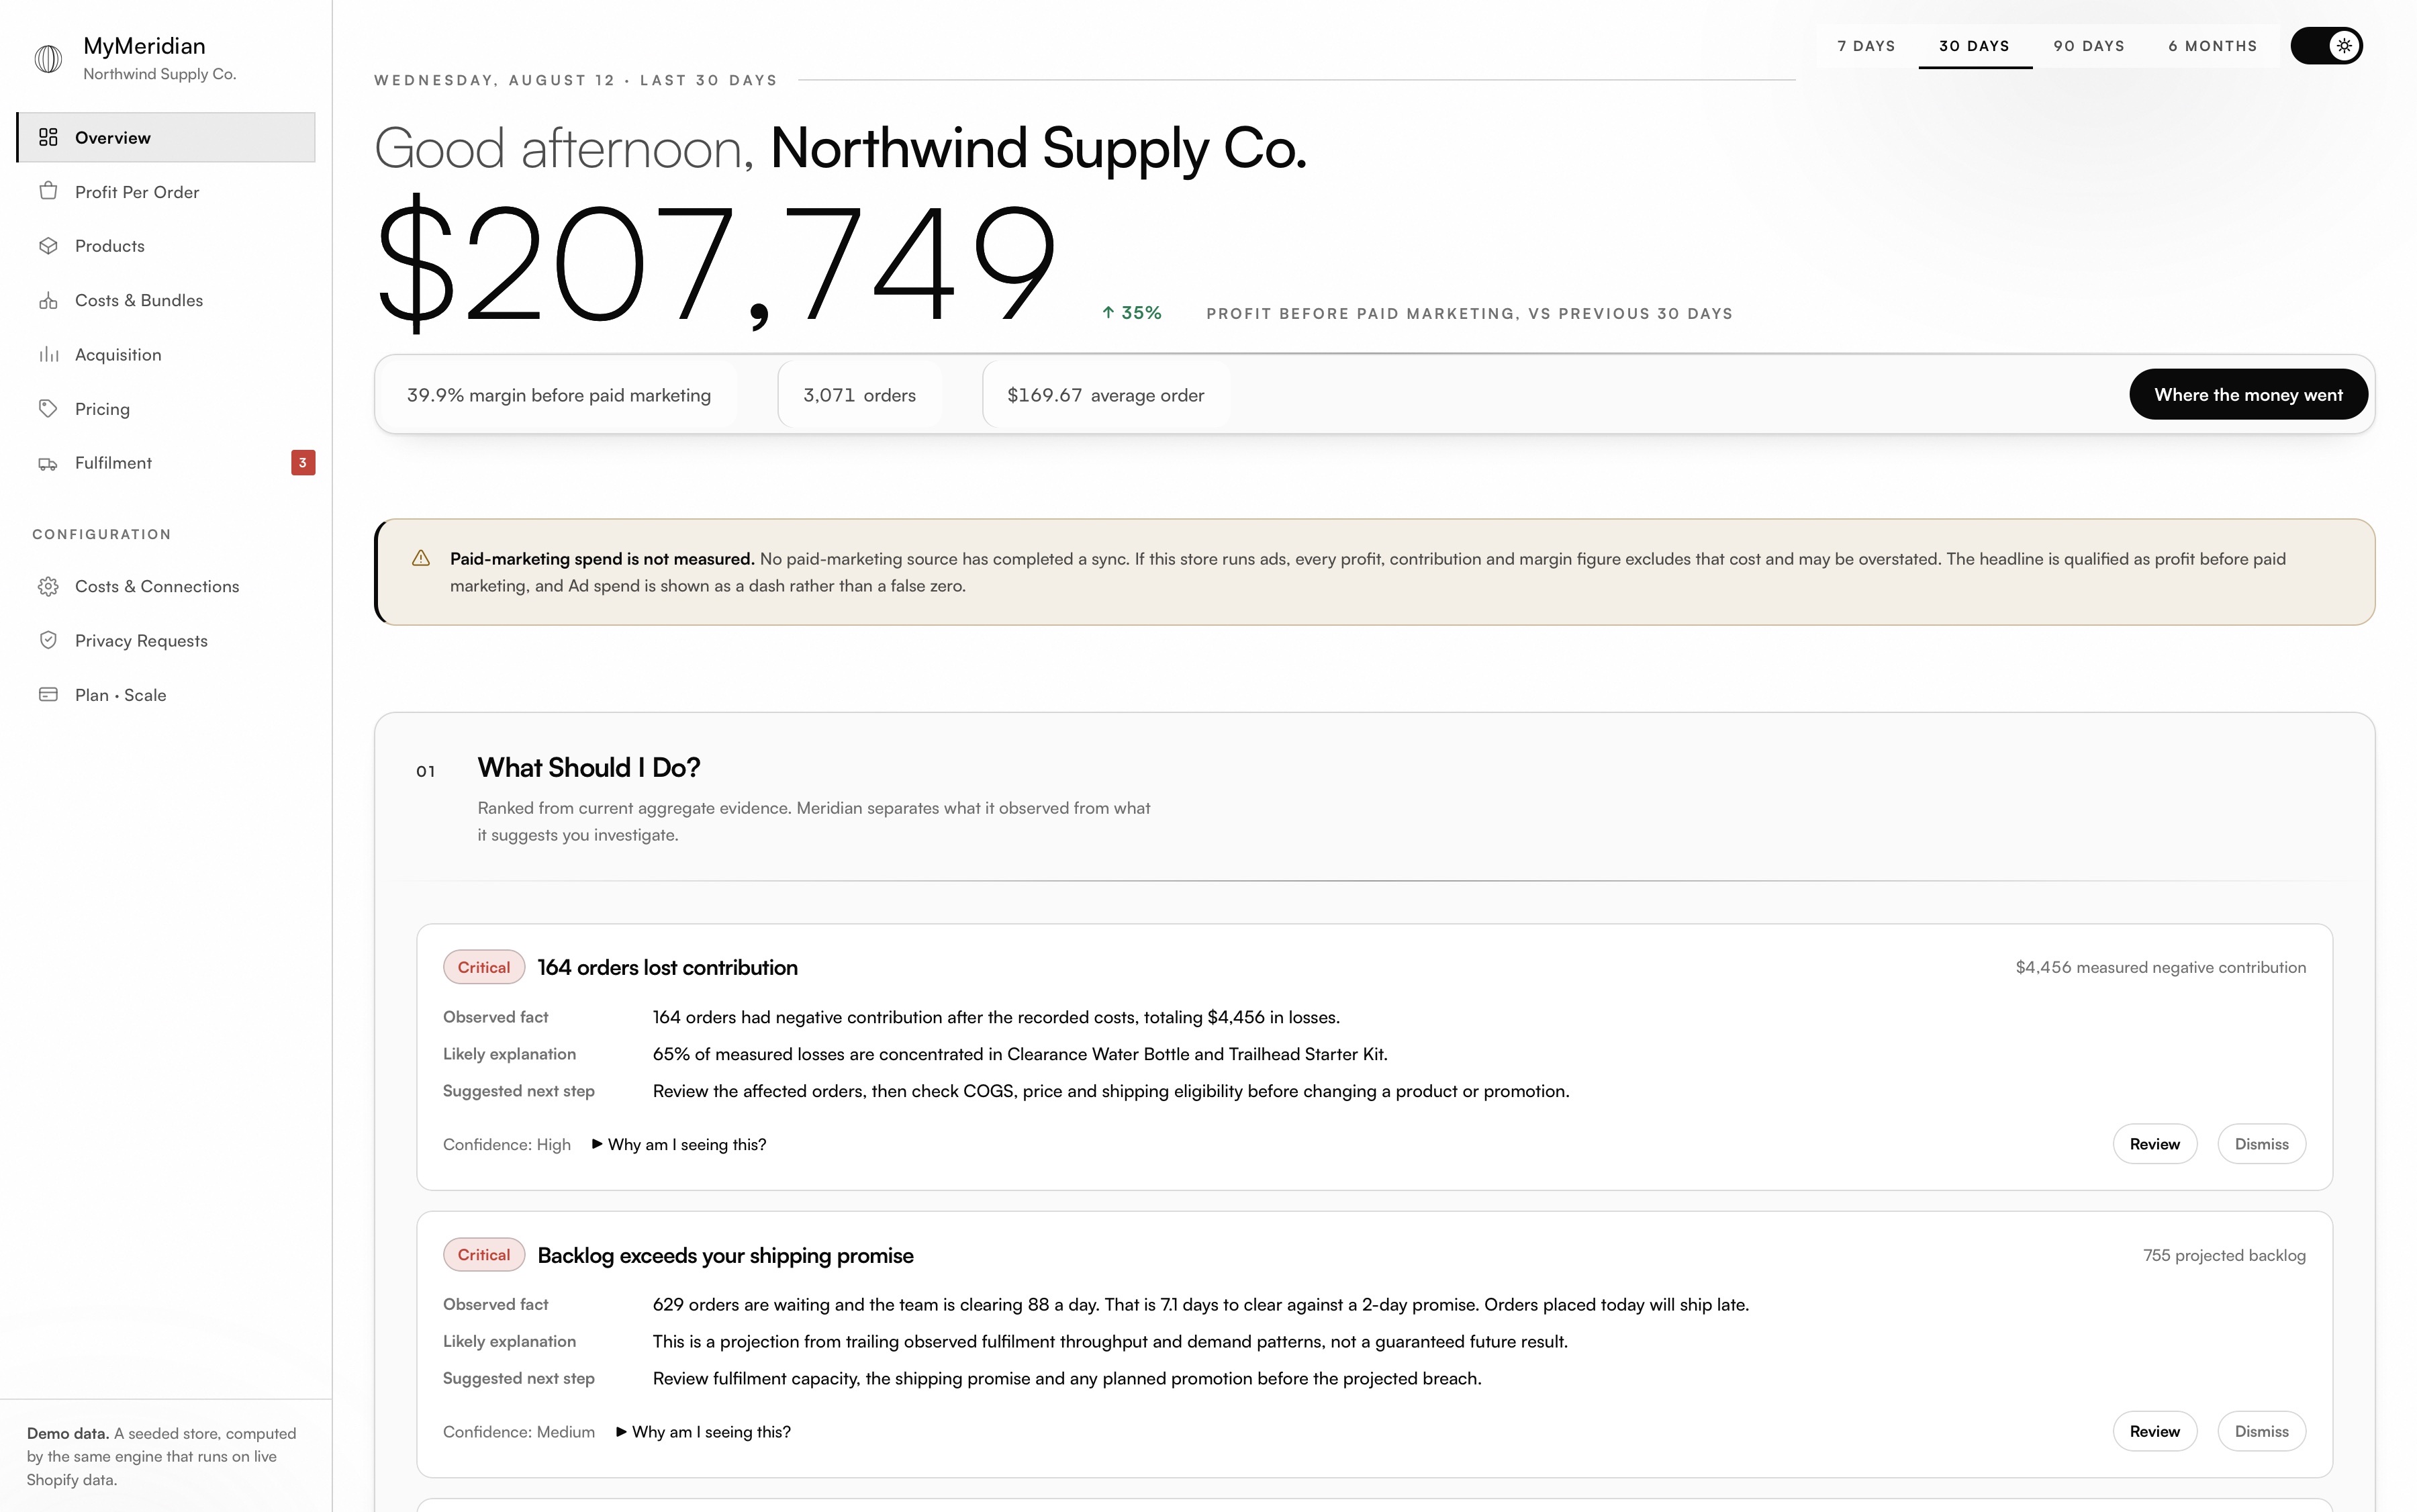Click the warning triangle in marketing alert
The image size is (2417, 1512).
pos(421,558)
